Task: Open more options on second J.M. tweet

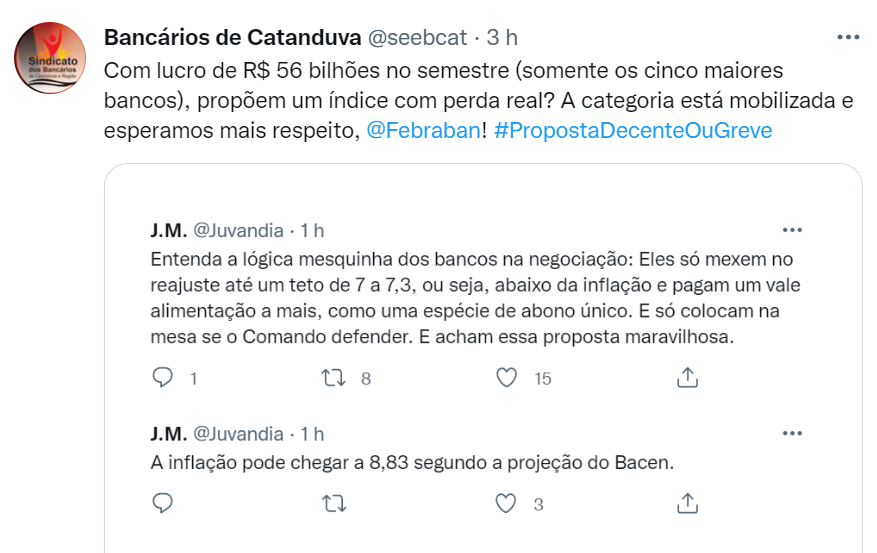Action: click(792, 433)
